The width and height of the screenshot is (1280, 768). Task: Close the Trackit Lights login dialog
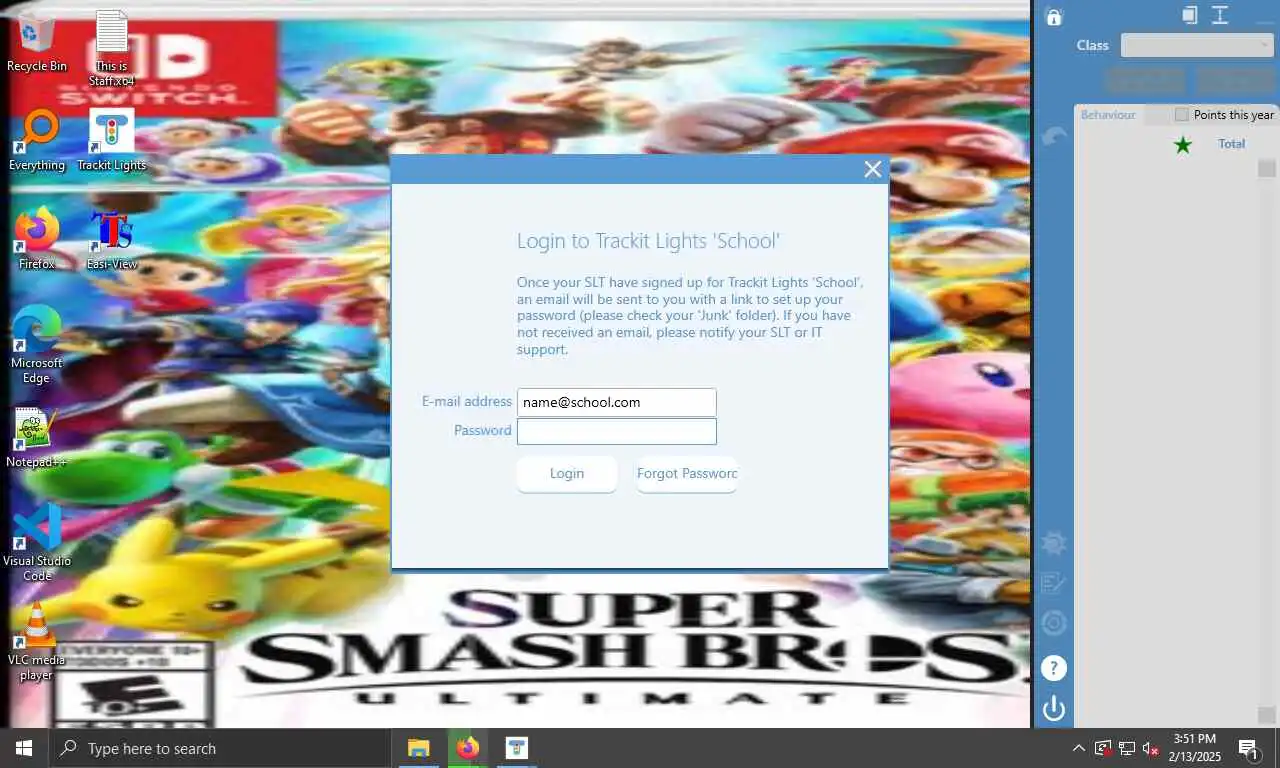click(x=873, y=169)
